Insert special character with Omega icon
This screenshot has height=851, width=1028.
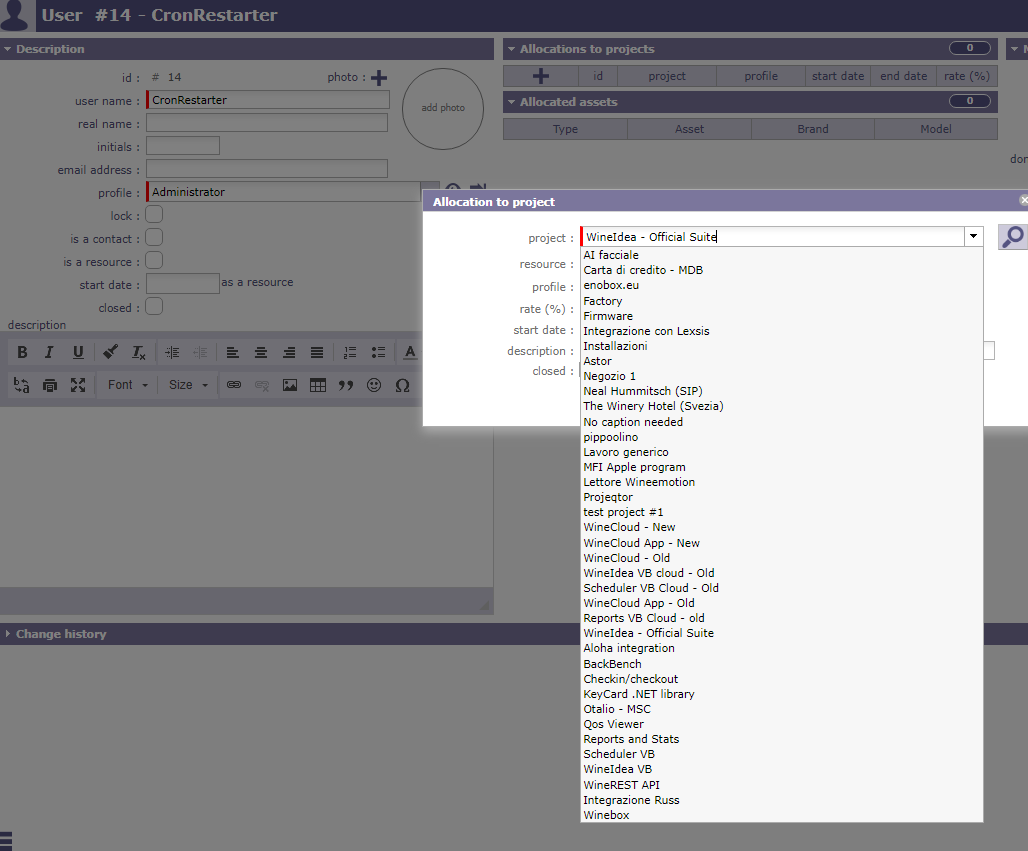[402, 385]
